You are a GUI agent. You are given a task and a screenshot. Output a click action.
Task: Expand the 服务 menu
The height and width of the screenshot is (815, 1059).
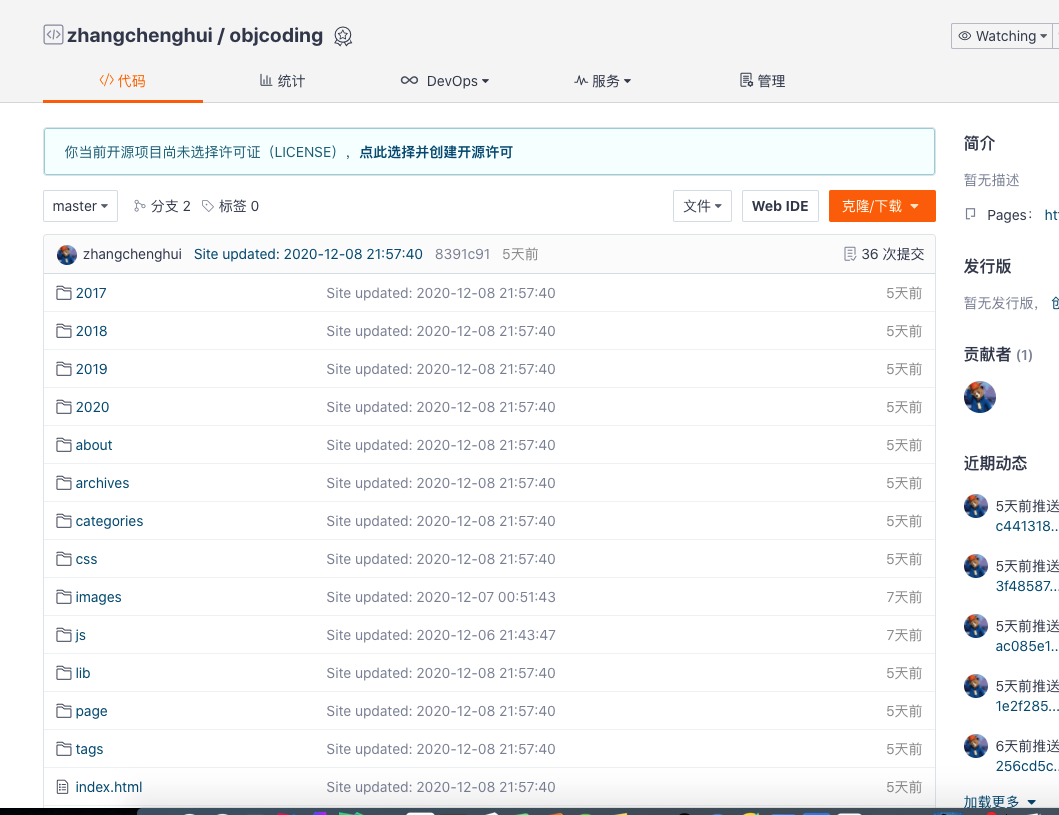click(x=602, y=81)
